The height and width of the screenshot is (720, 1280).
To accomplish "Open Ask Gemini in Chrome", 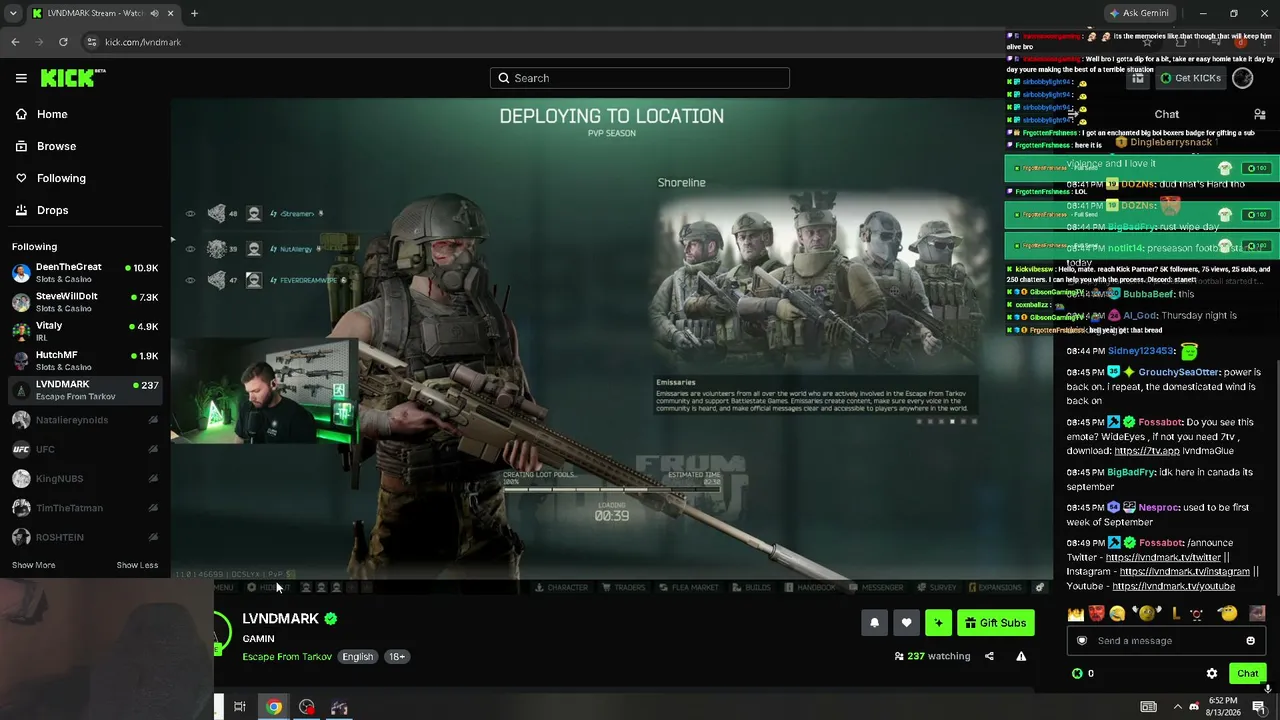I will coord(1138,13).
